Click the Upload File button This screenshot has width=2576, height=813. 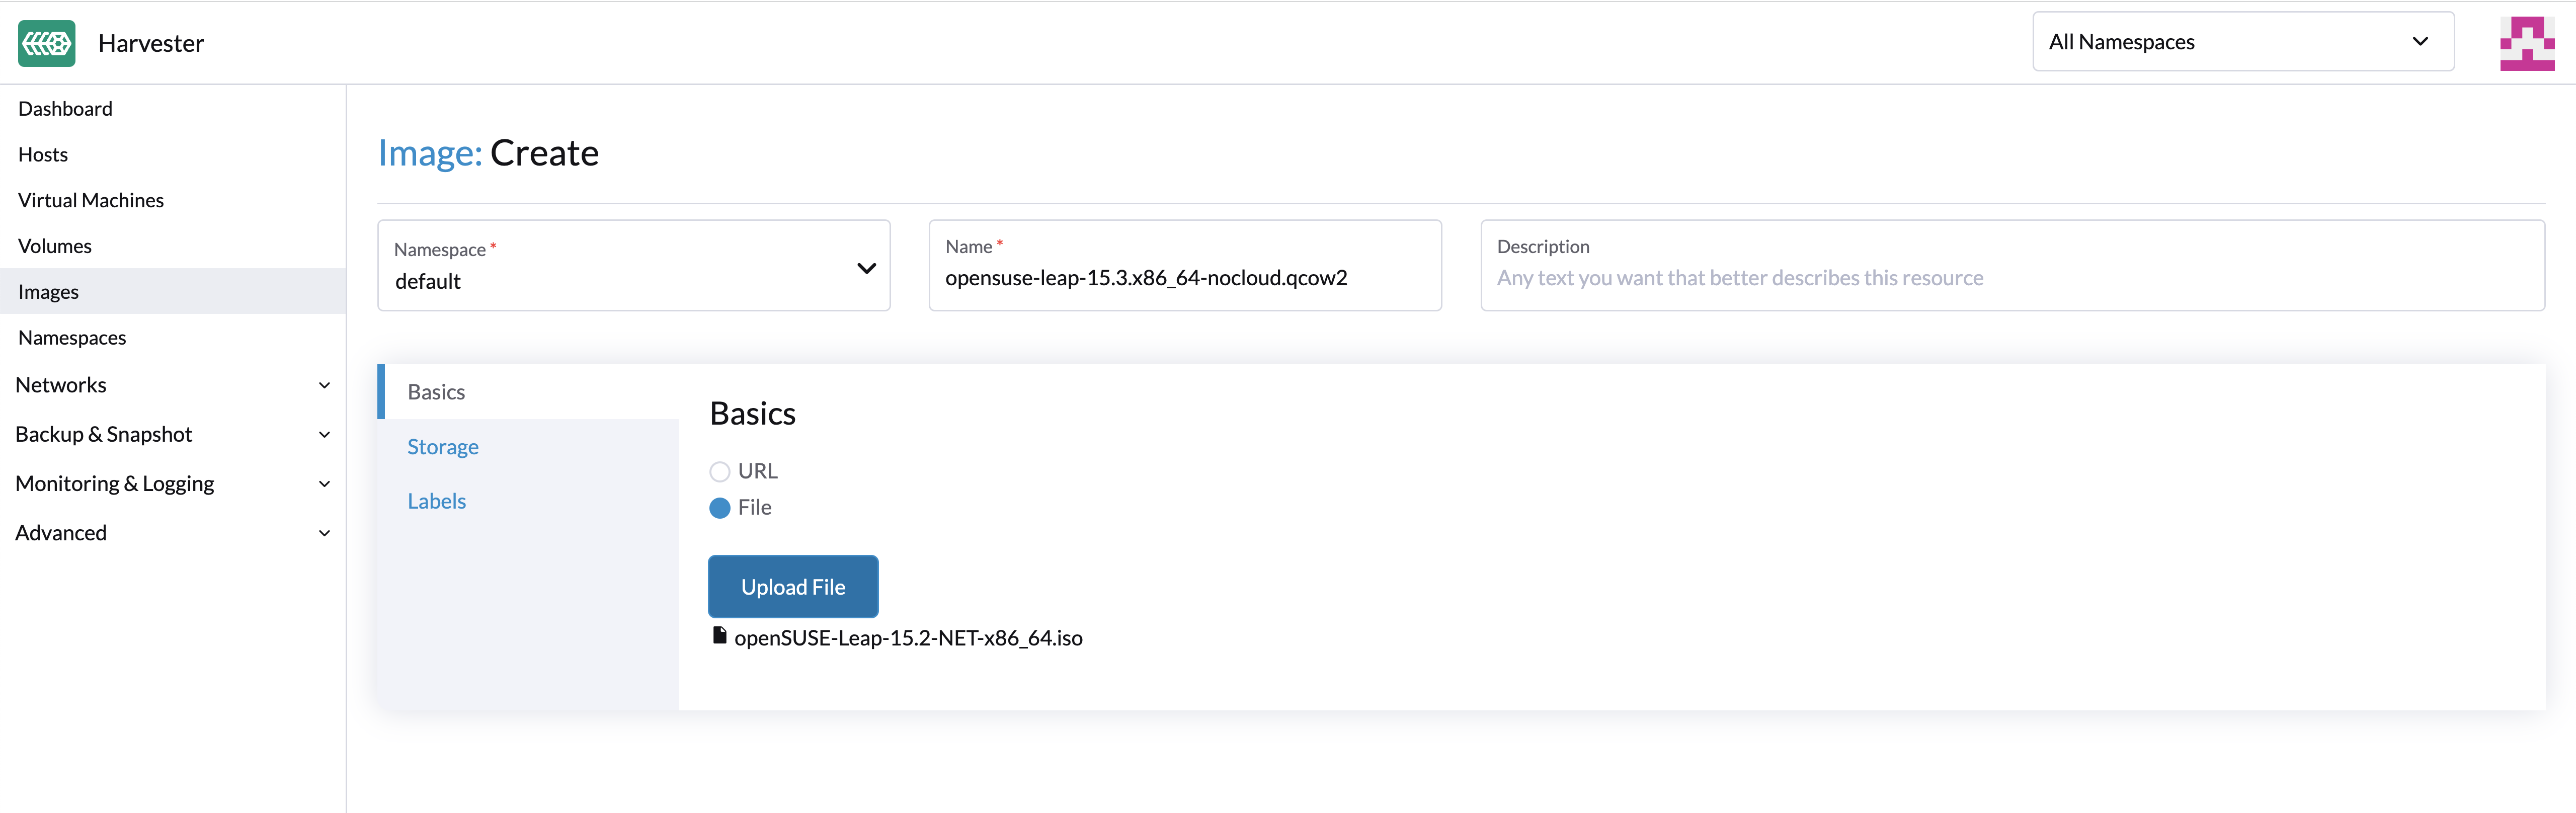tap(792, 587)
